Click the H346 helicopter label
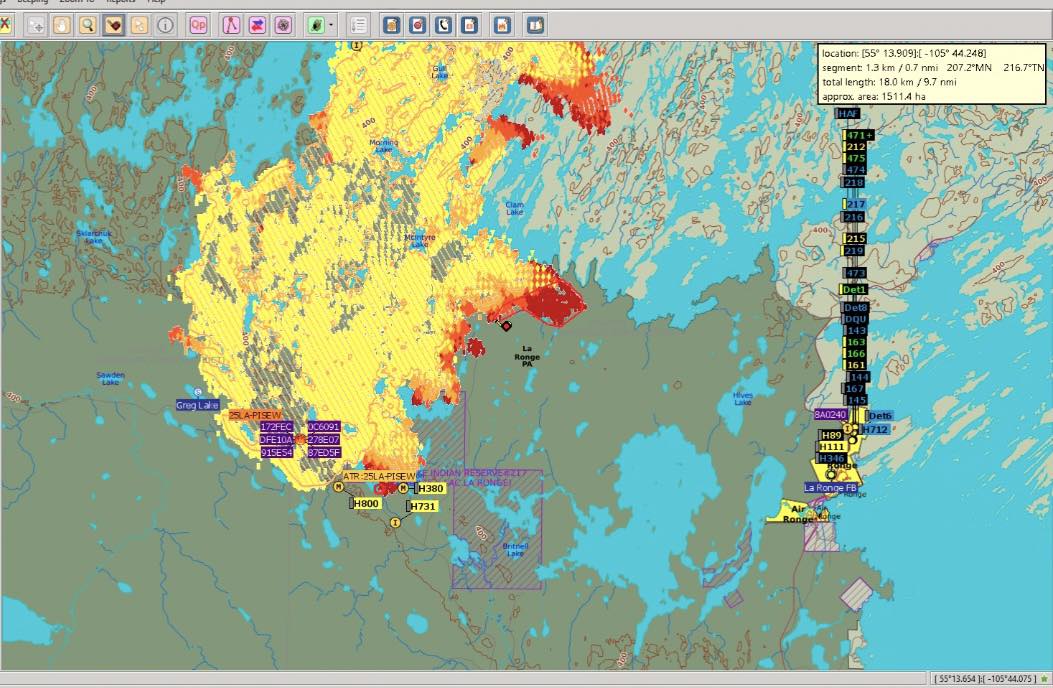The width and height of the screenshot is (1053, 688). [x=832, y=458]
